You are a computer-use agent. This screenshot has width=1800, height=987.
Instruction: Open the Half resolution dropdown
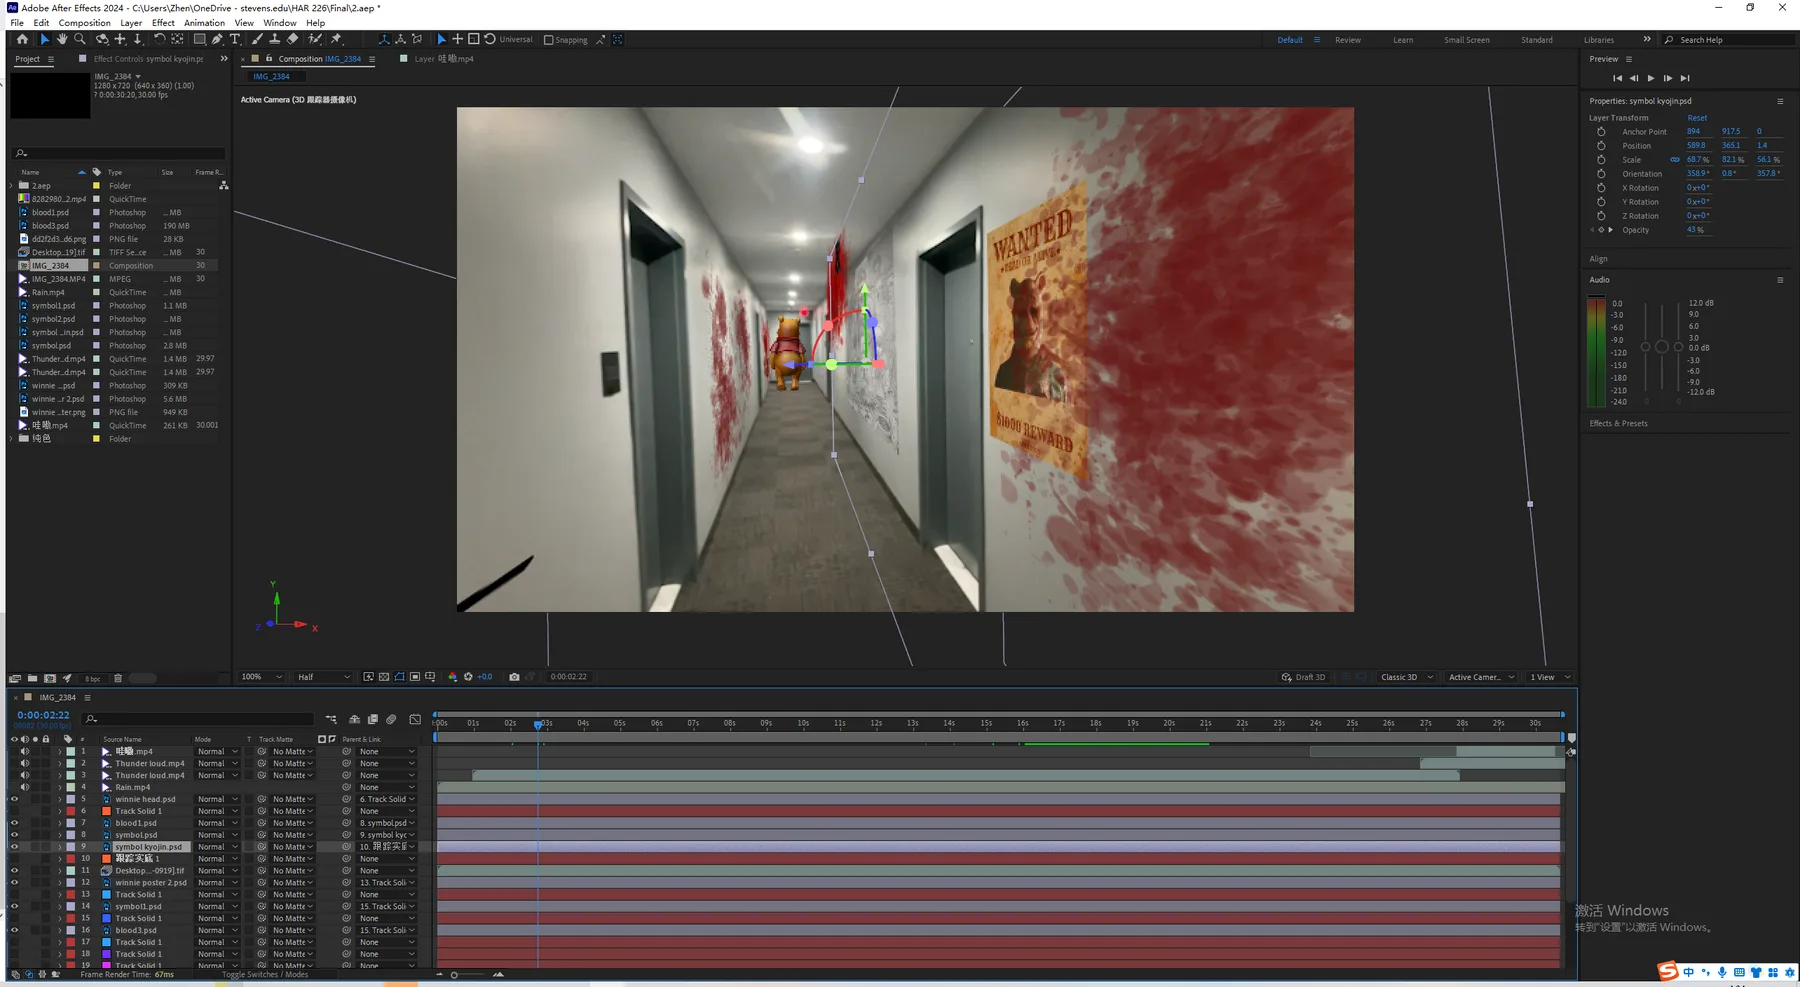(x=324, y=677)
